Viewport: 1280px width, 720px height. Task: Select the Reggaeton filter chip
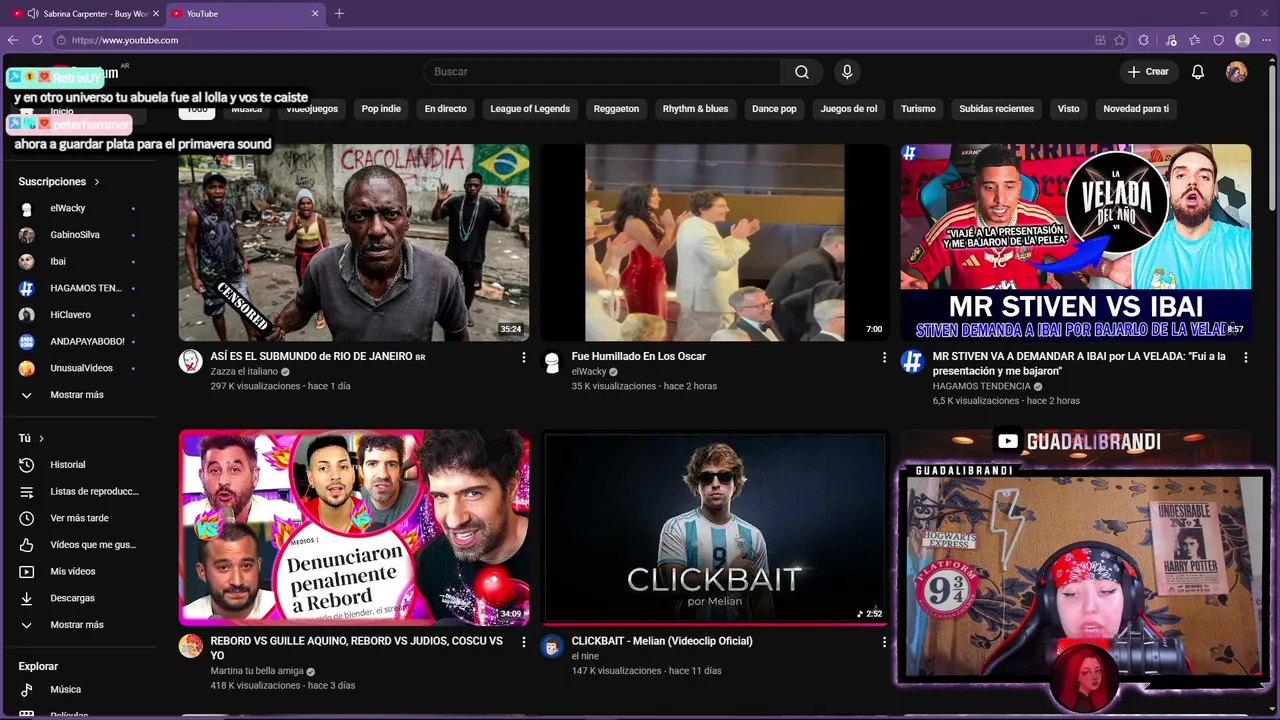click(x=616, y=109)
